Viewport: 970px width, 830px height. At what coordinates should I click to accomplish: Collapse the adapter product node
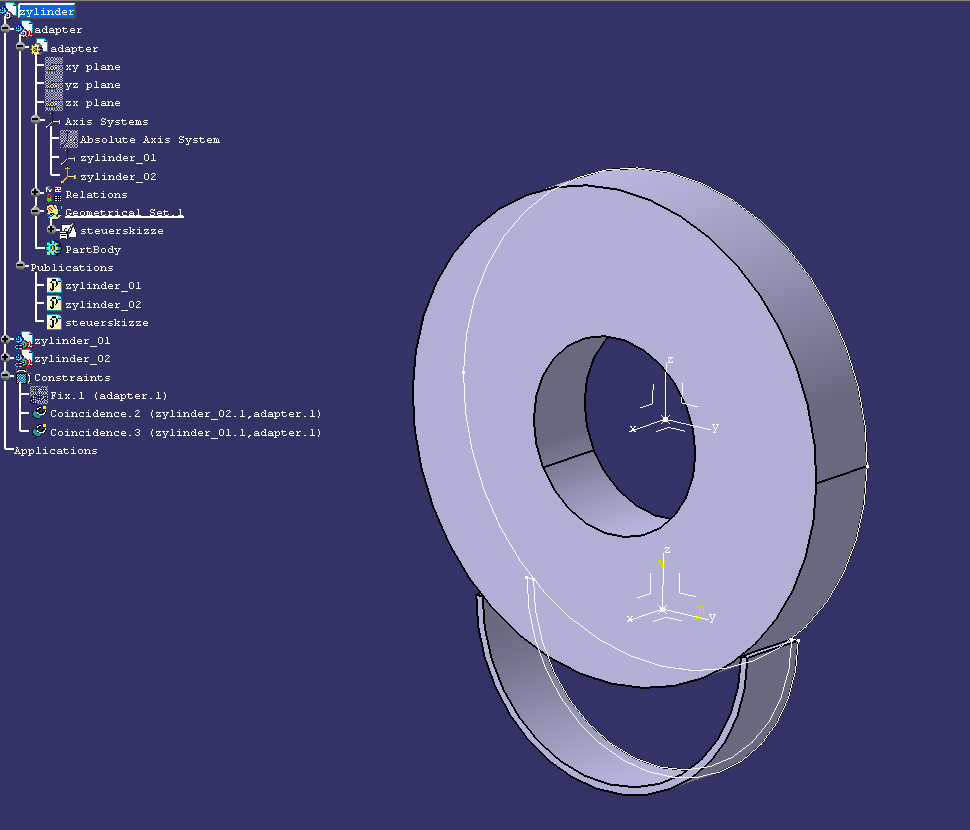pos(6,28)
